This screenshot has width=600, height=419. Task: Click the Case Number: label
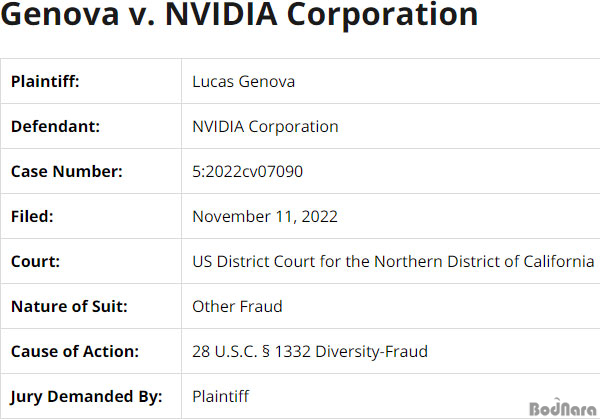(x=67, y=171)
